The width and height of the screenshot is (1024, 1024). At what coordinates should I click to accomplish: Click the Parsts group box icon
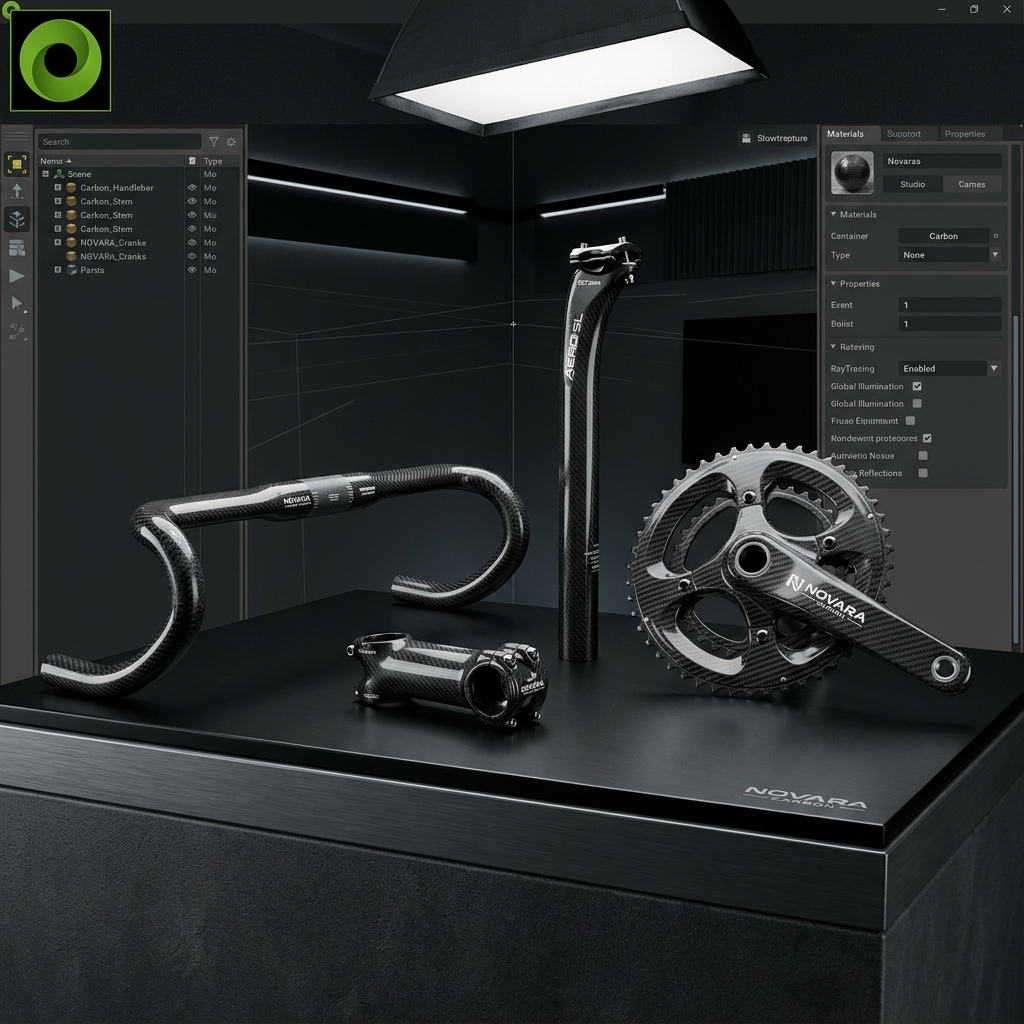point(71,270)
